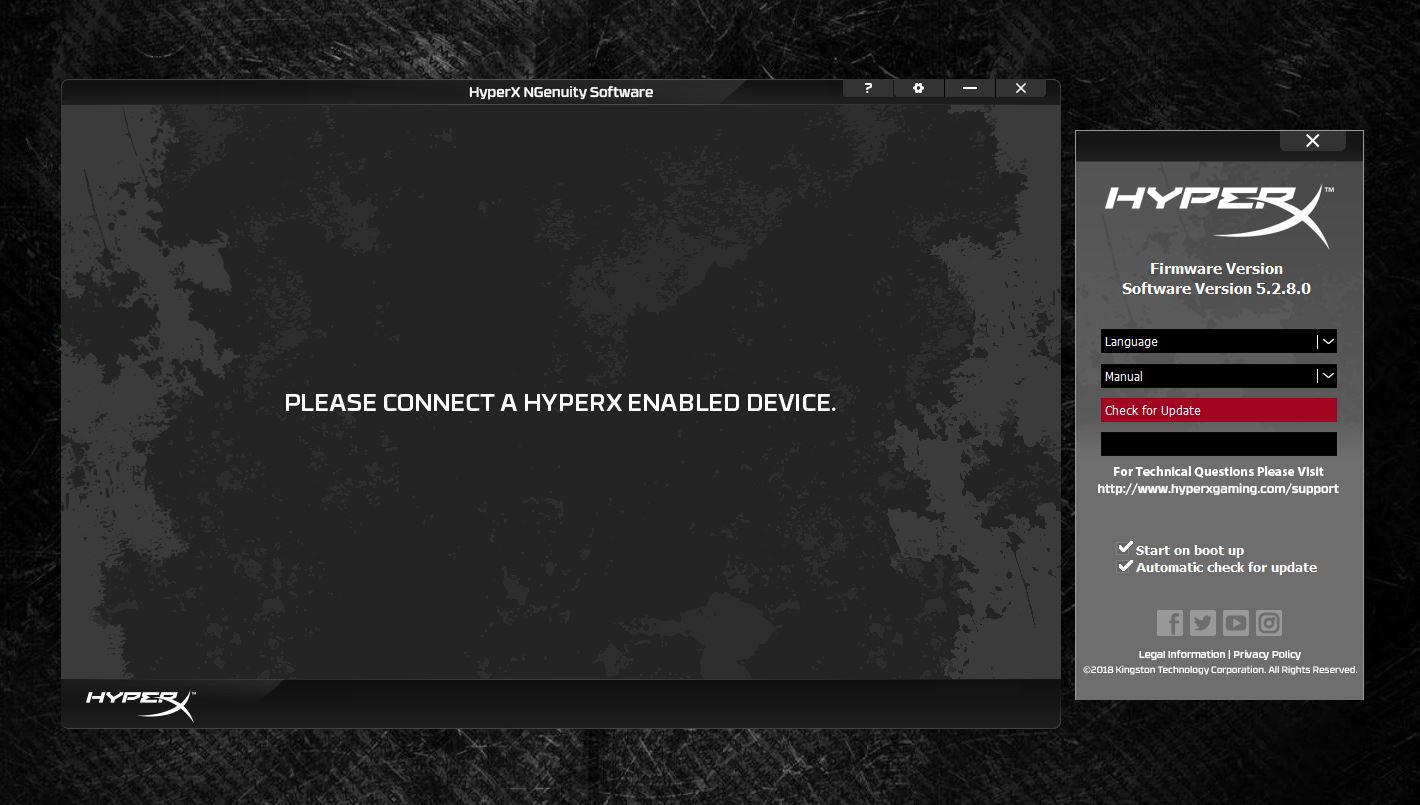The height and width of the screenshot is (805, 1420).
Task: Open the Privacy Policy link
Action: pyautogui.click(x=1267, y=654)
